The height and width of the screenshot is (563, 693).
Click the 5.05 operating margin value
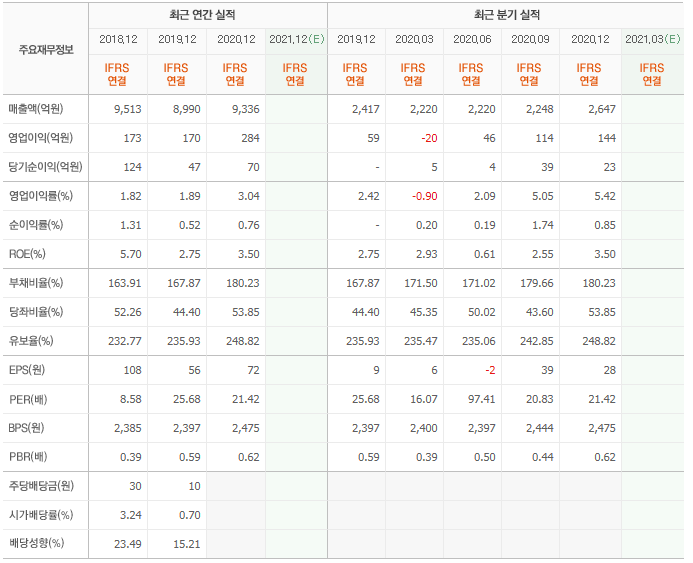[543, 196]
